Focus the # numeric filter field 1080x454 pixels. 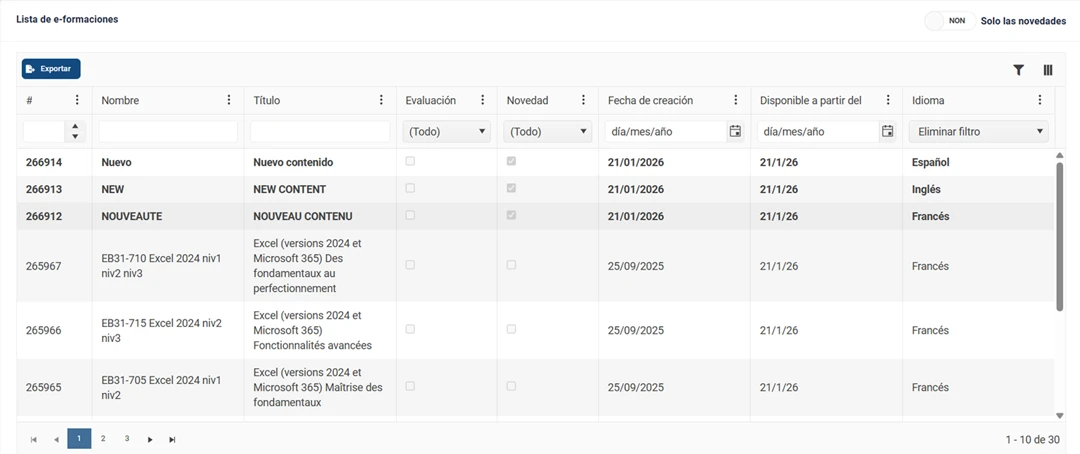[44, 132]
